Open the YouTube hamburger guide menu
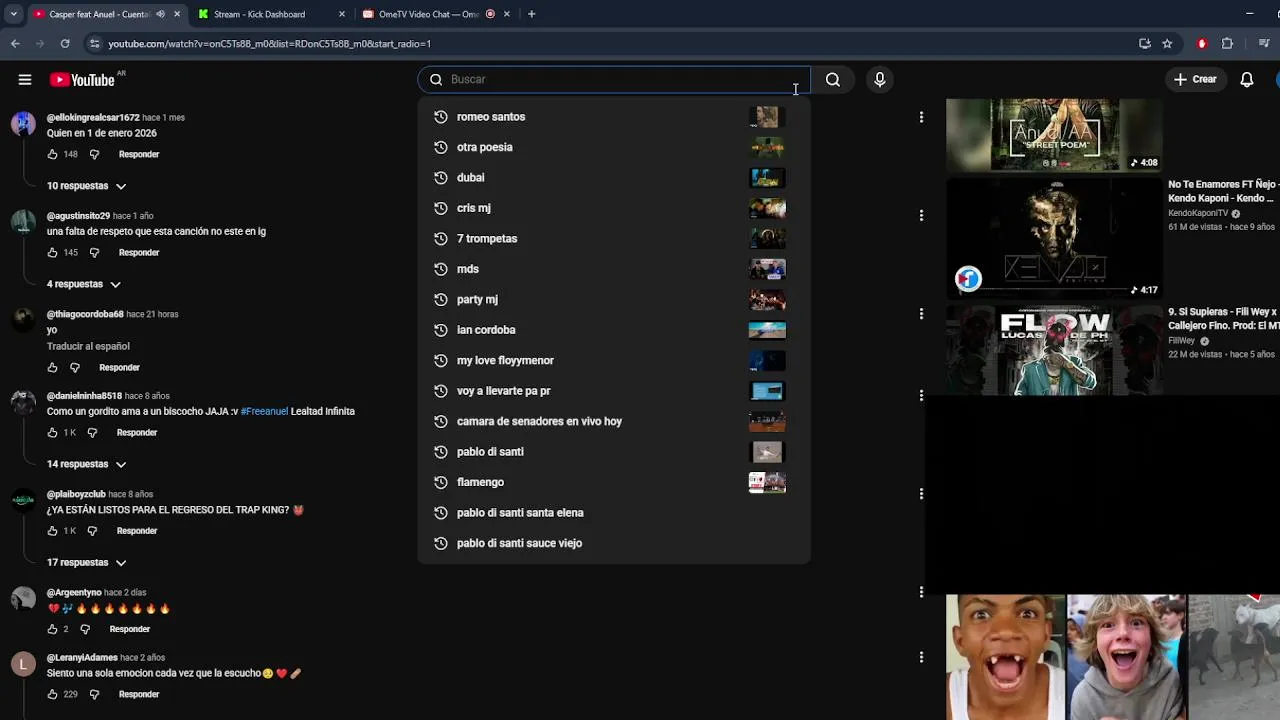 click(25, 80)
